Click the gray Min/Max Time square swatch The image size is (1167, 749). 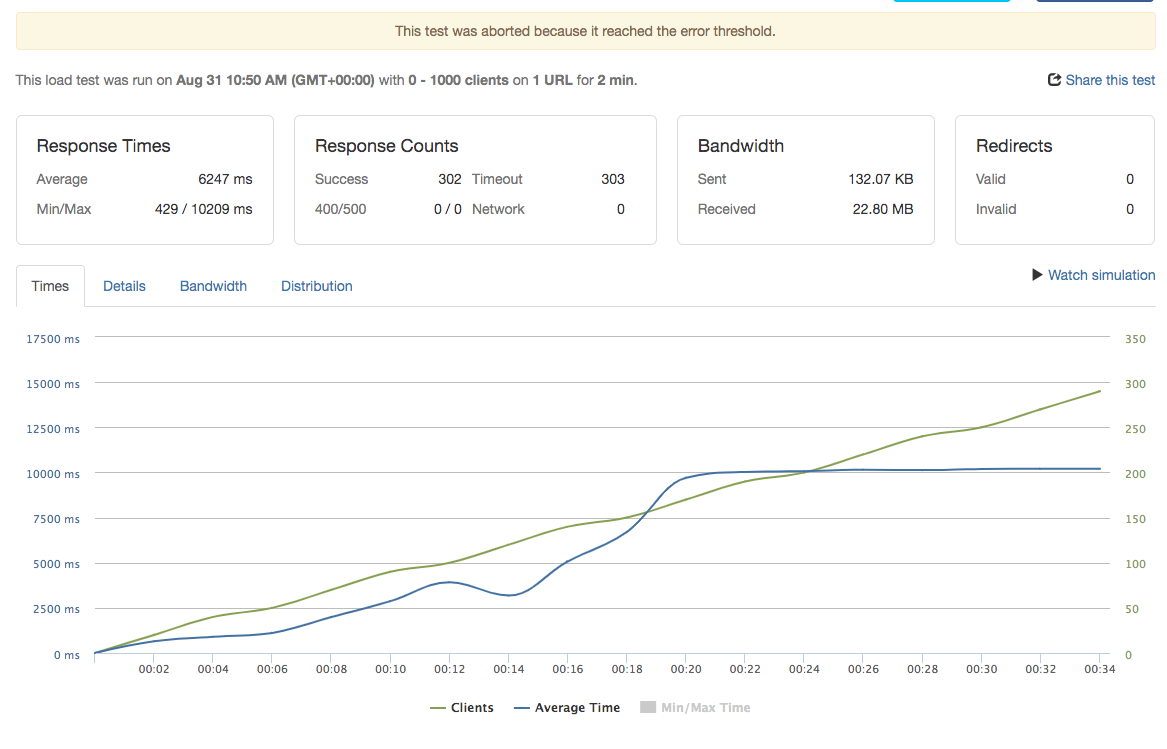pyautogui.click(x=646, y=707)
